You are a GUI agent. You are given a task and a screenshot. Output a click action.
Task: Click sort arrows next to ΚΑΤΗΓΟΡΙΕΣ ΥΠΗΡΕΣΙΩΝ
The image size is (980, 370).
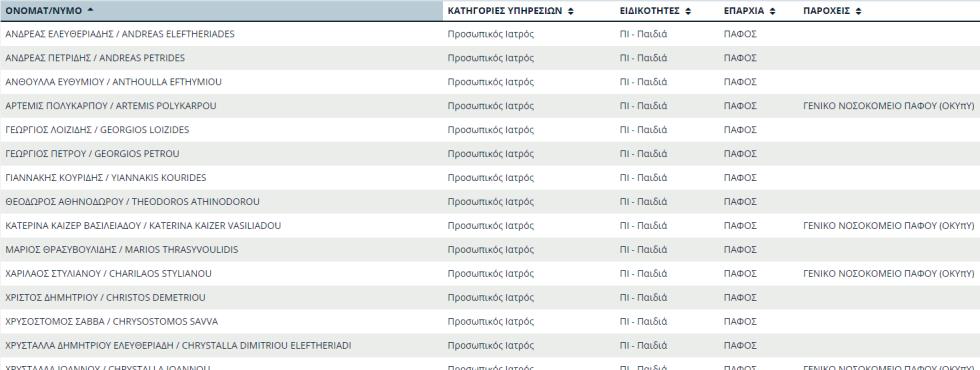coord(571,11)
